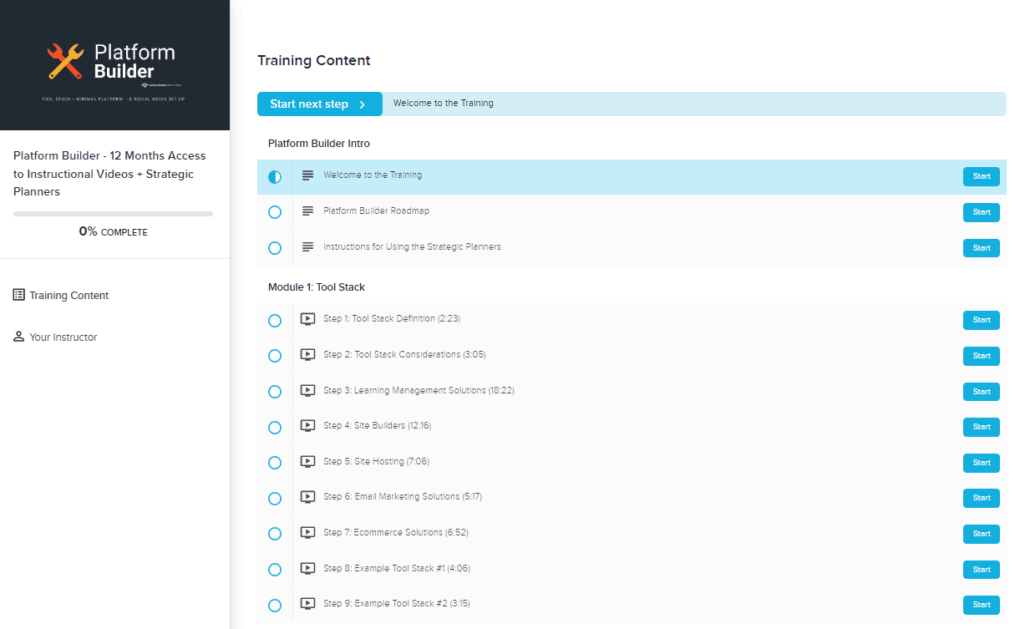Toggle completion circle for Step 1: Tool Stack Definition
The width and height of the screenshot is (1030, 629).
click(x=275, y=320)
